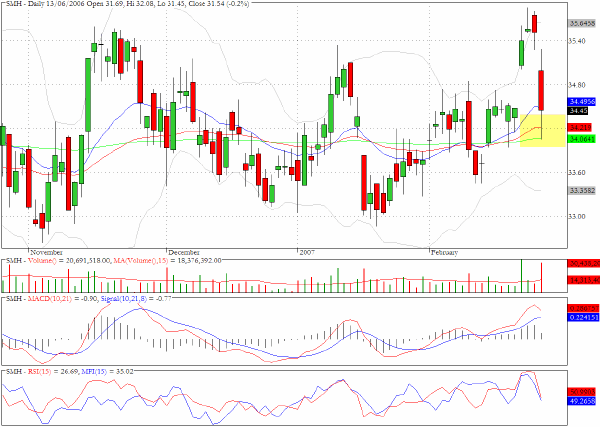
Task: Select the red 14,313,40 volume average label
Action: (x=584, y=280)
